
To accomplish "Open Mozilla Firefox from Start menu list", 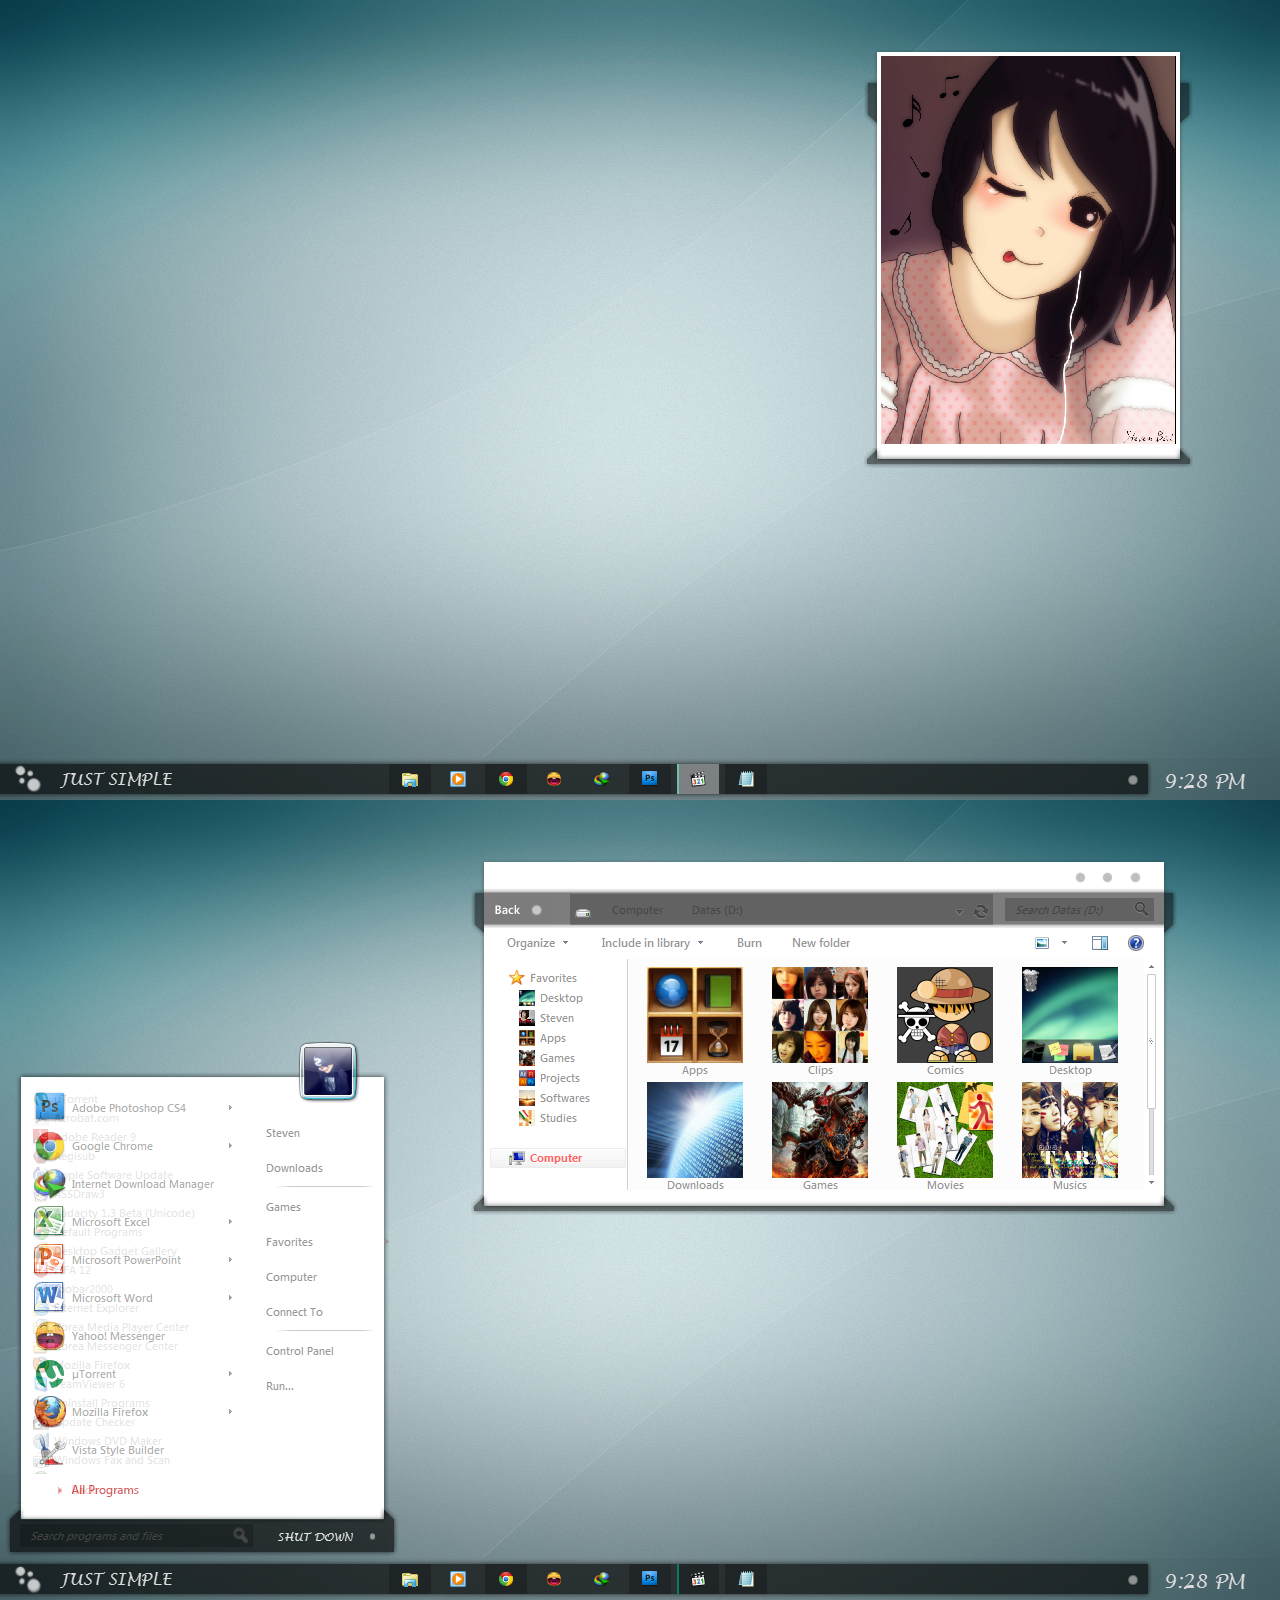I will pos(110,1412).
